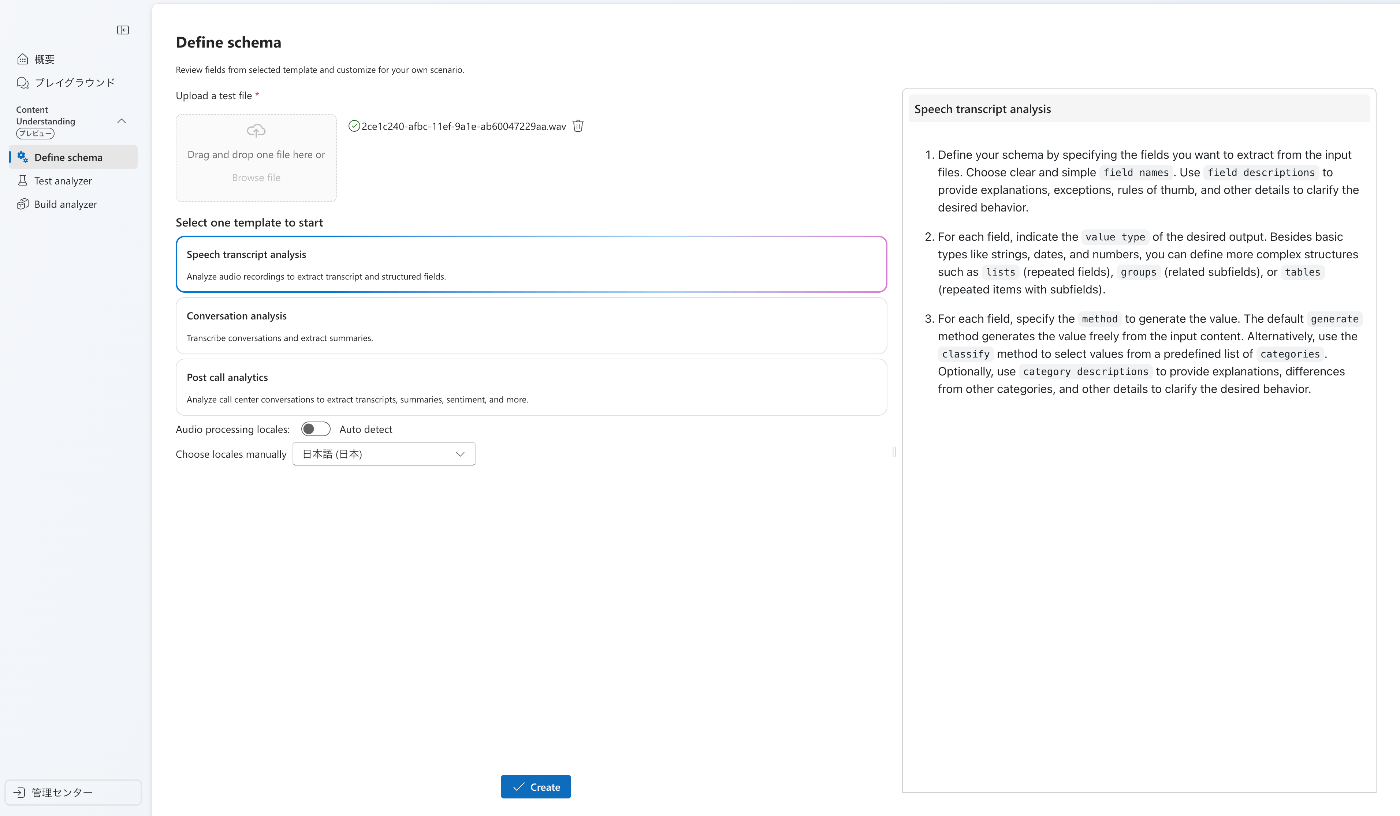This screenshot has width=1400, height=816.
Task: Delete the uploaded wav file with trash icon
Action: (x=578, y=126)
